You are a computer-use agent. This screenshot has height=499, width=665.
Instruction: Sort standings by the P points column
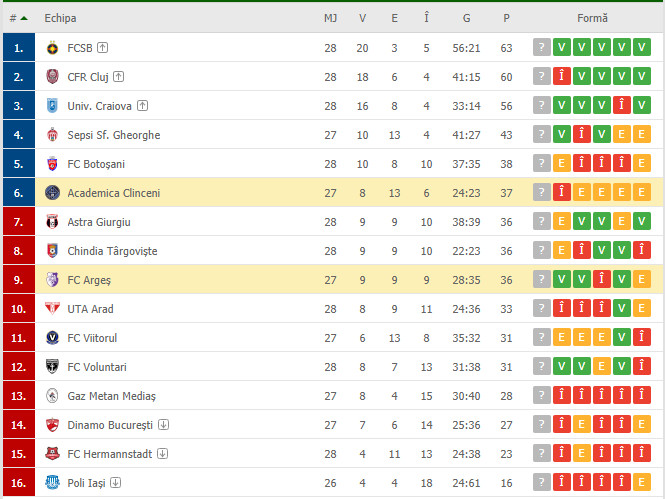pos(506,18)
